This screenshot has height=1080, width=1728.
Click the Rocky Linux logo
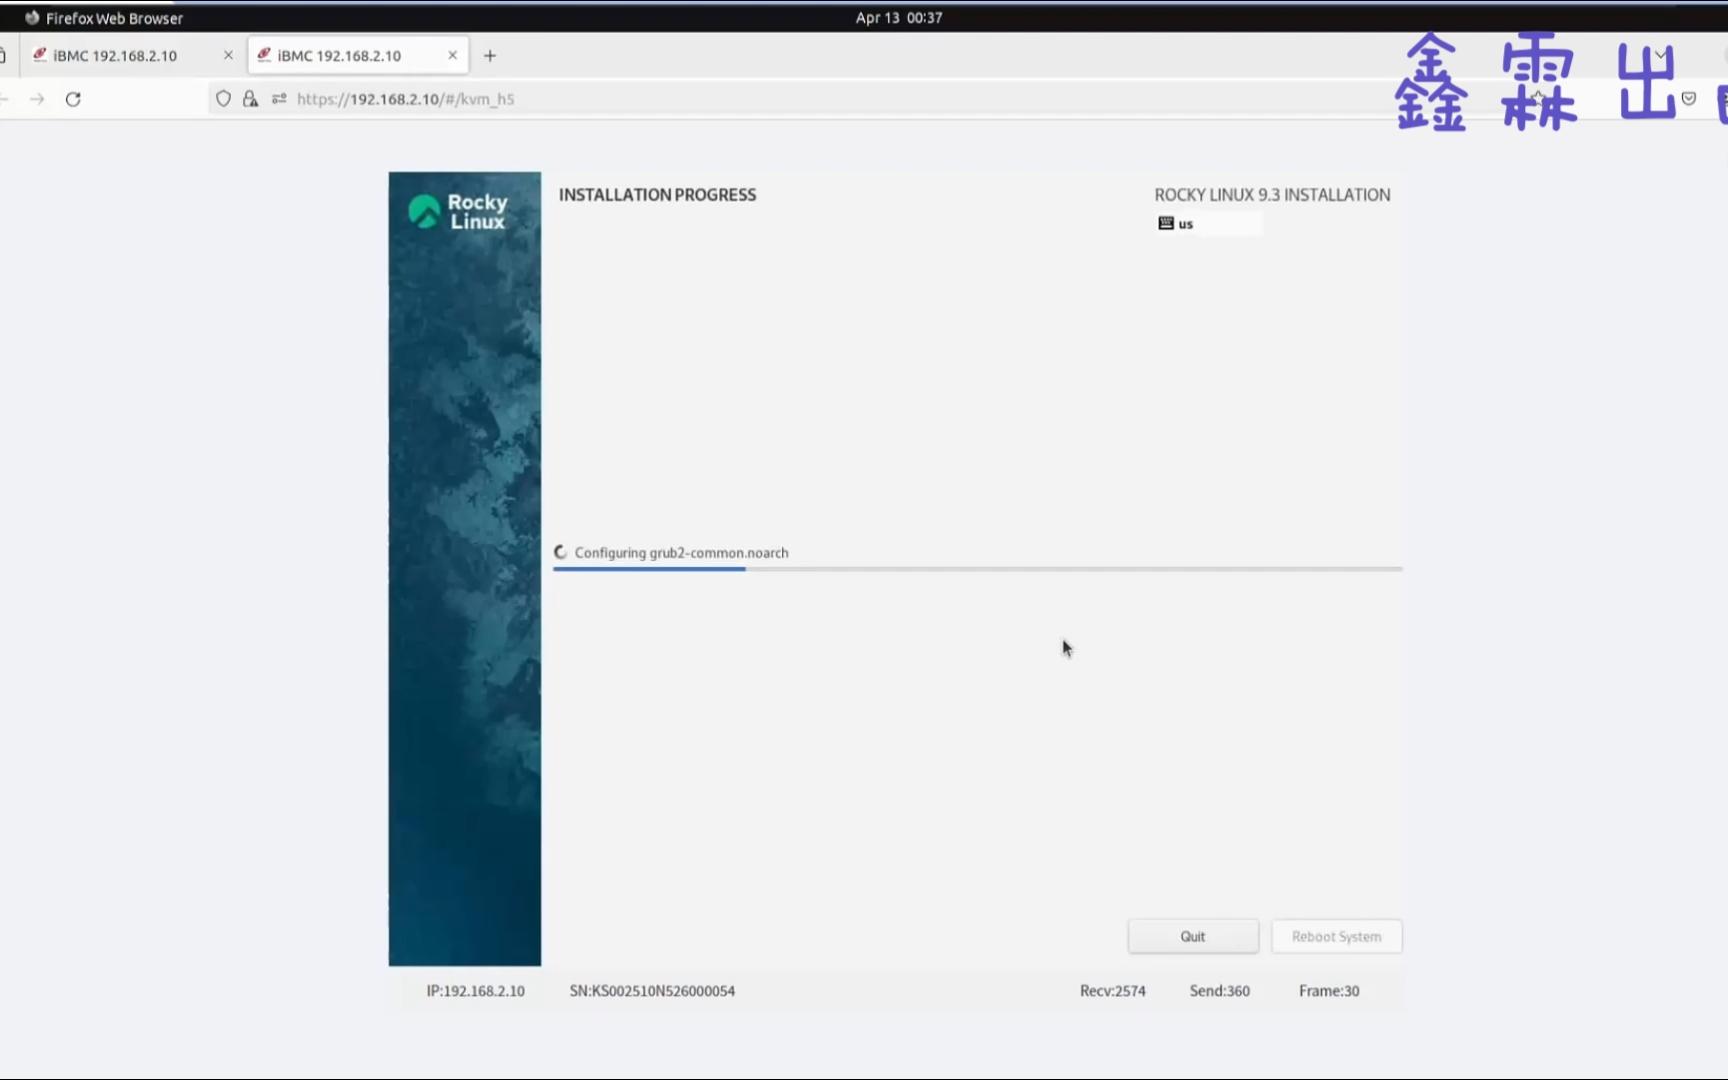click(458, 212)
